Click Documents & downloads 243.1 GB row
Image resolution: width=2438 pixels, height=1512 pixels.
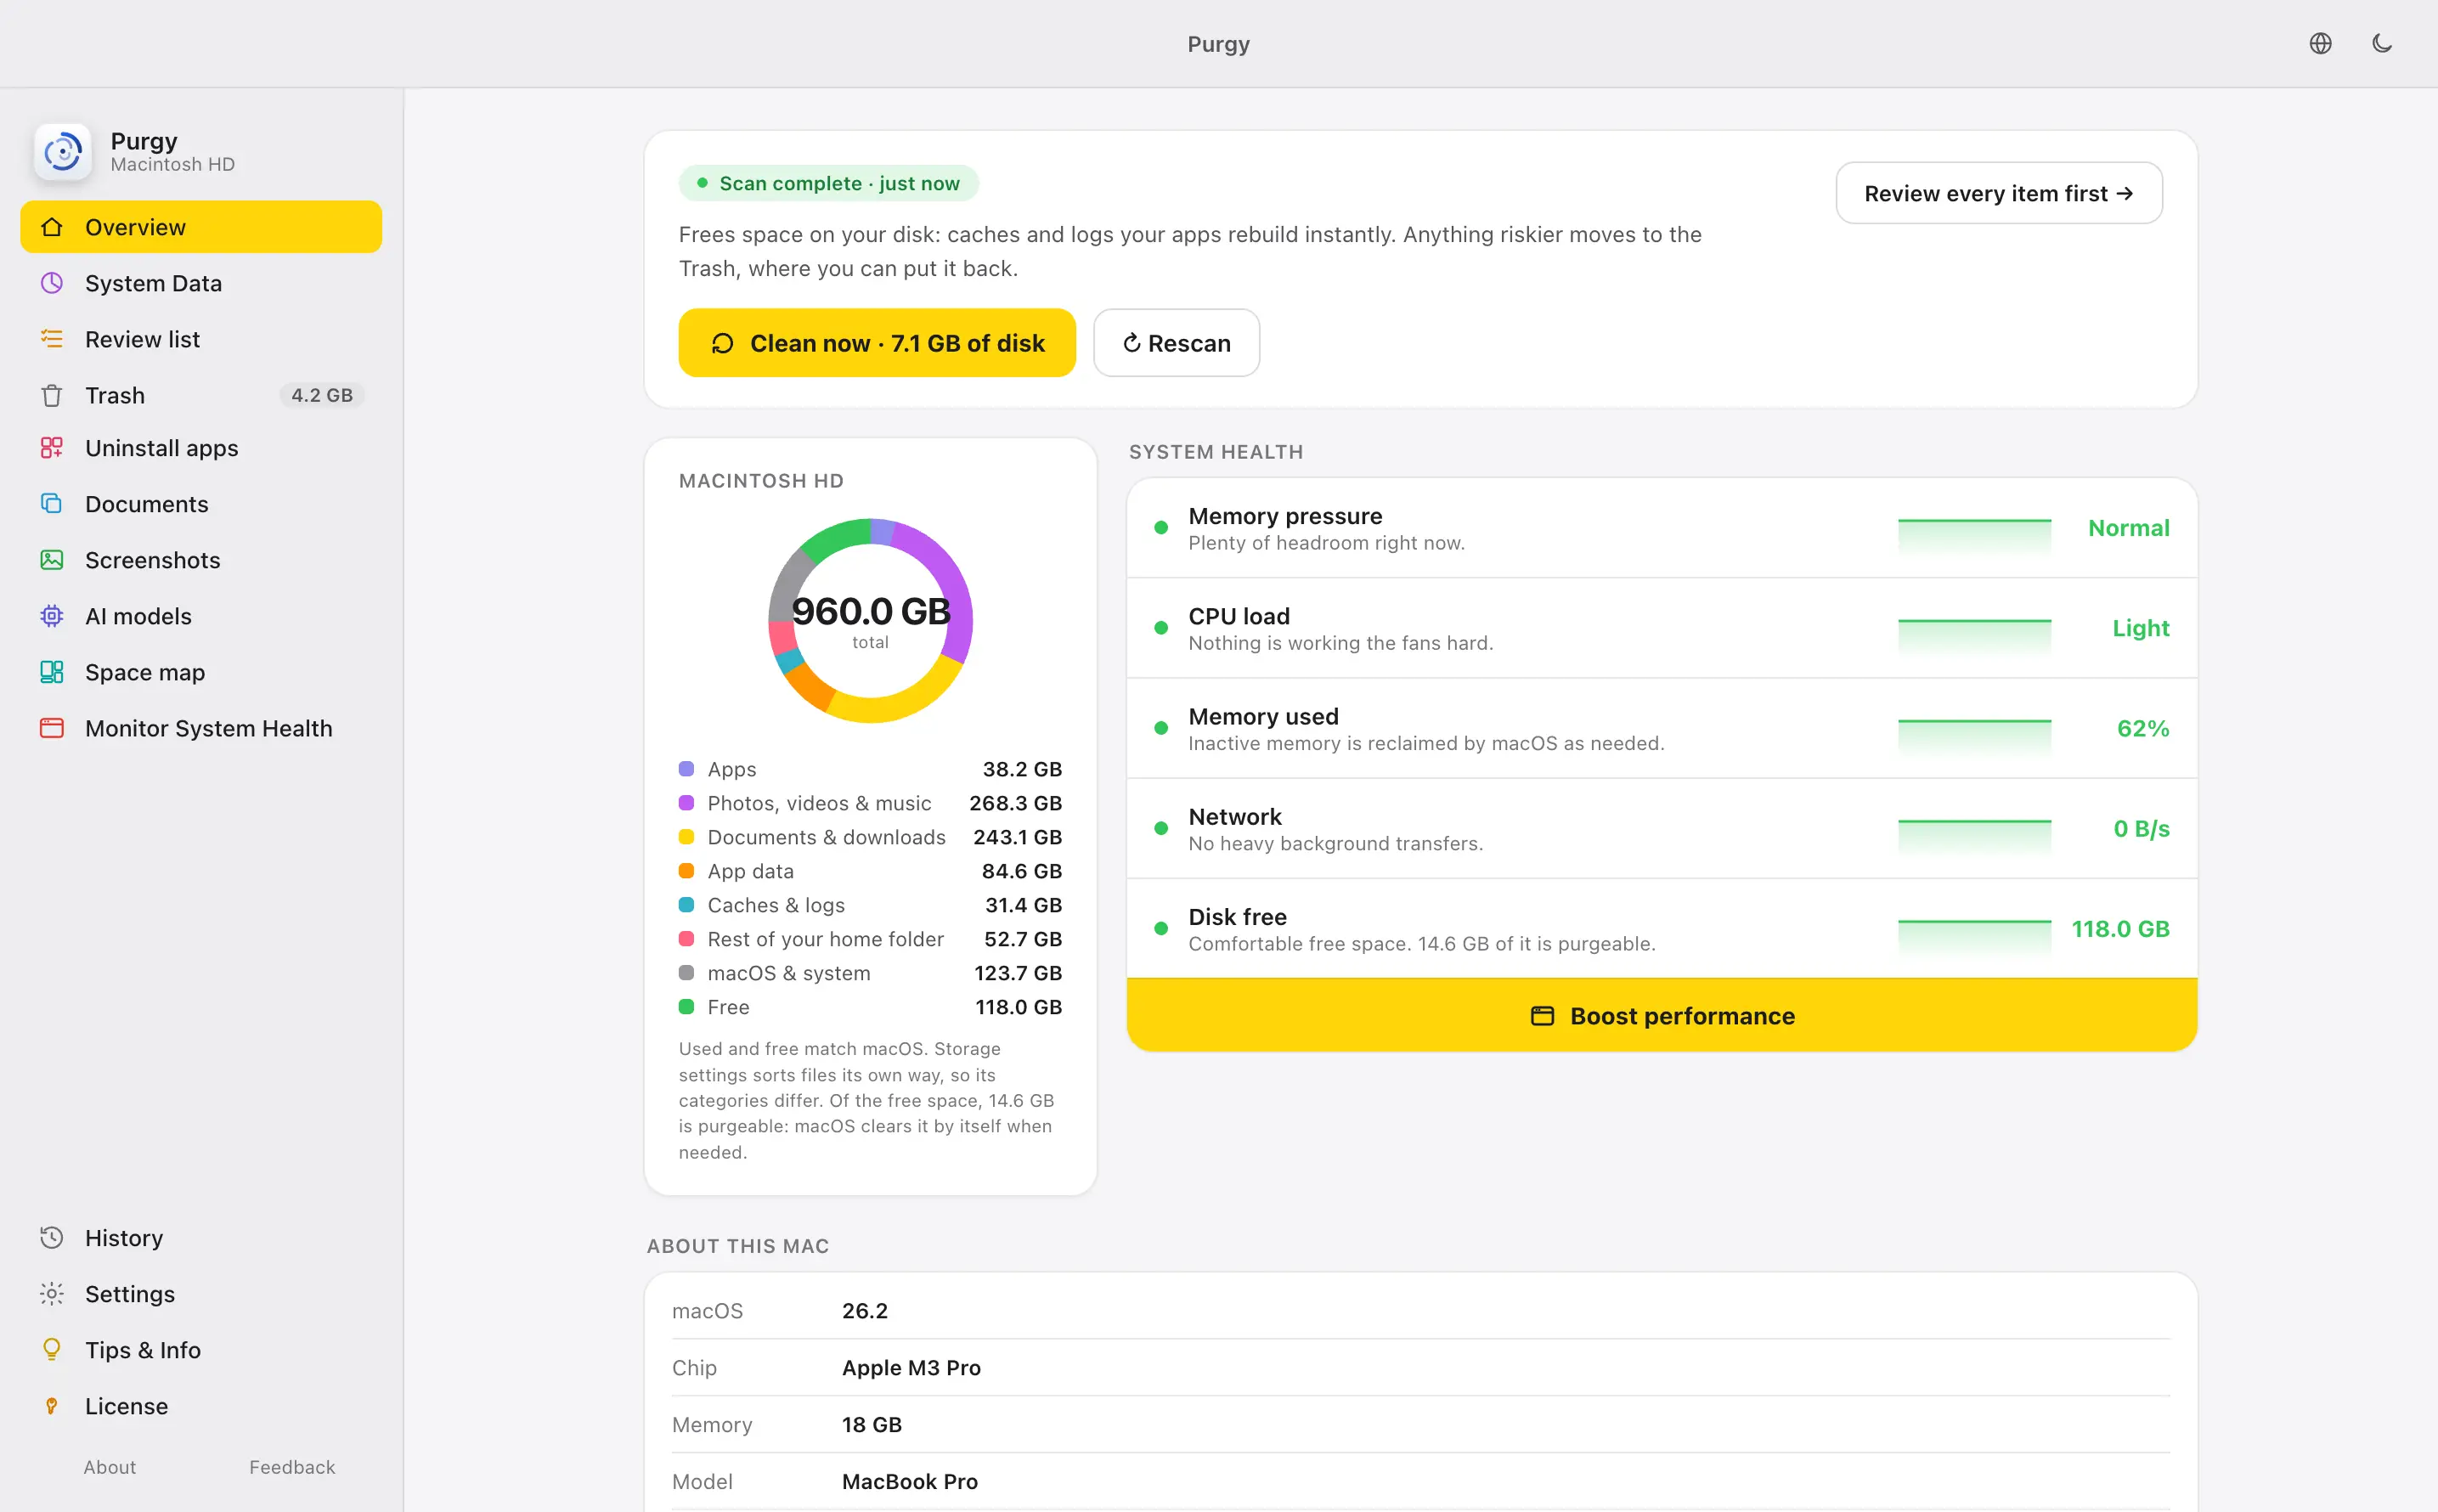(870, 837)
